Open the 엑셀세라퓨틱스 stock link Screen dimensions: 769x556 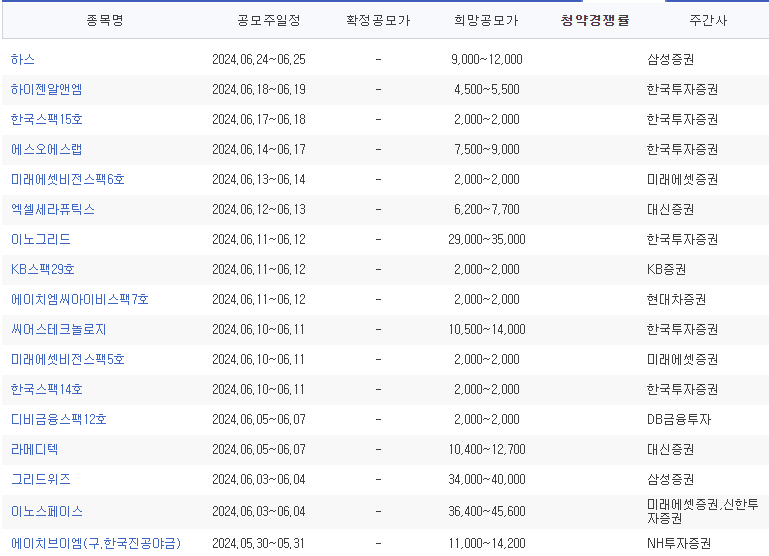point(52,209)
